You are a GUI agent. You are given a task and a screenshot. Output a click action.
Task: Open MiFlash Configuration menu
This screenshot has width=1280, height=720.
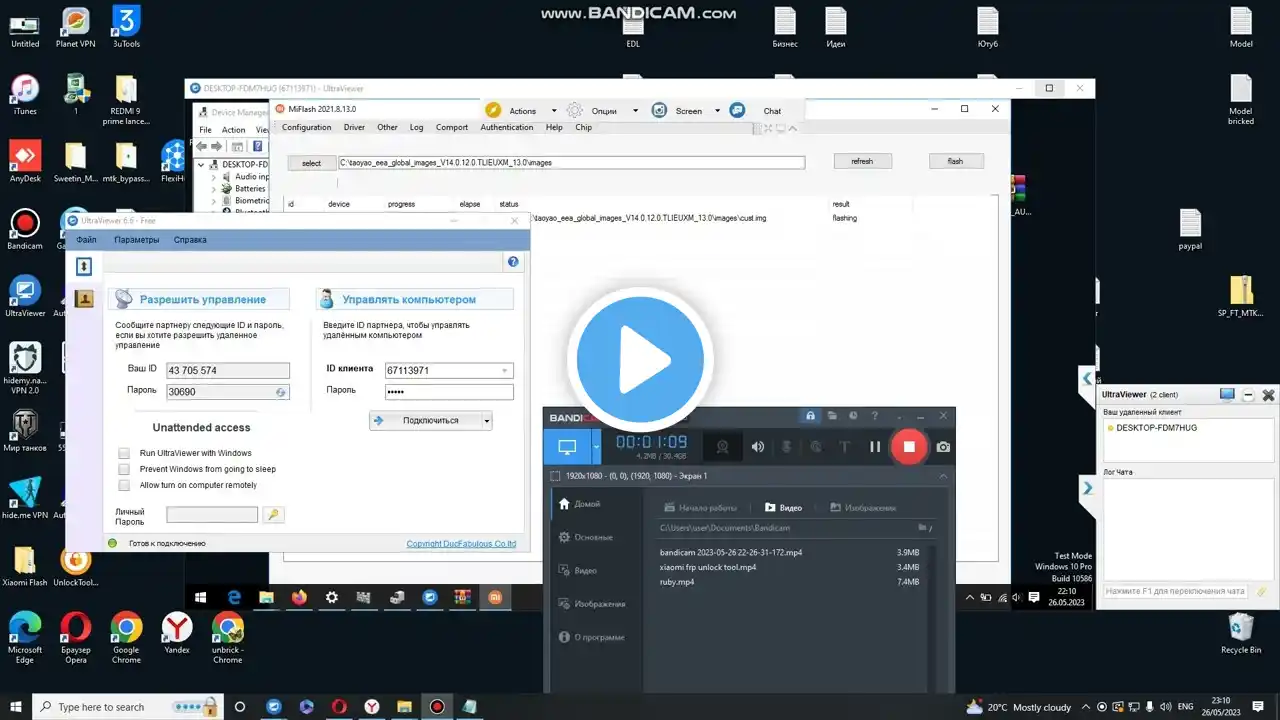coord(306,127)
